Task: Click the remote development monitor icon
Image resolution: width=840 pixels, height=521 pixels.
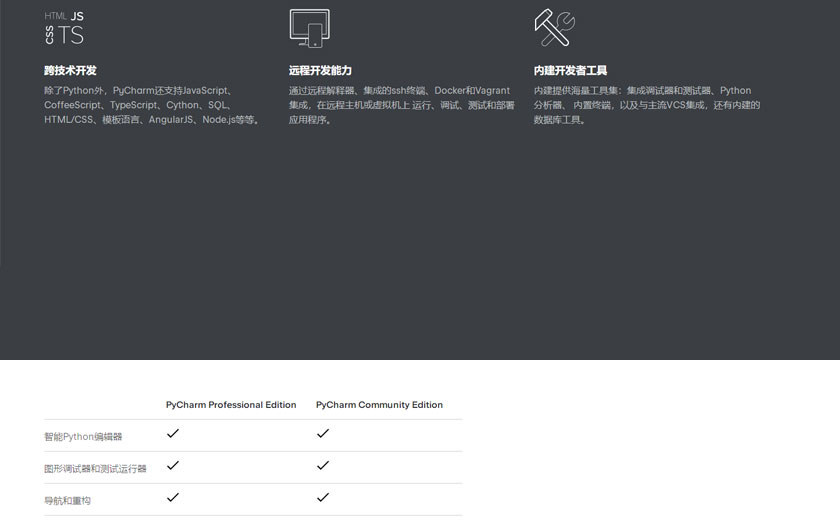Action: (310, 28)
